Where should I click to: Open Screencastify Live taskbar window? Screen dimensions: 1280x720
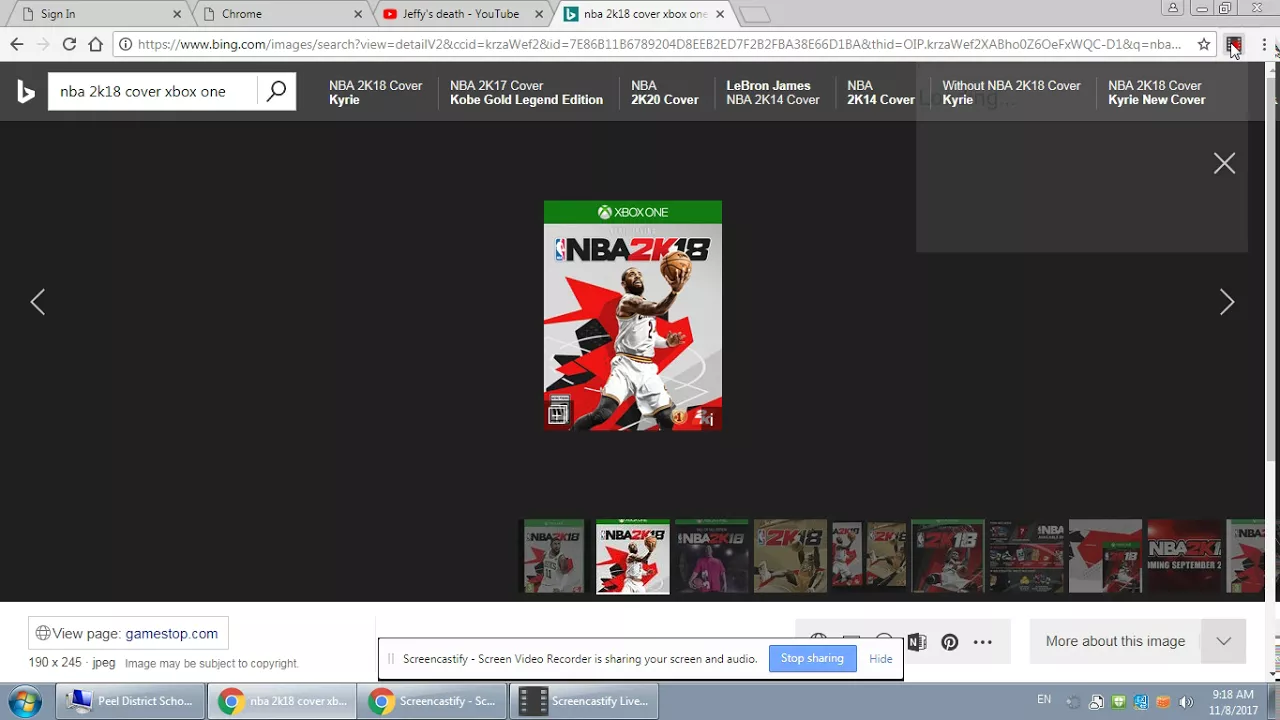584,701
